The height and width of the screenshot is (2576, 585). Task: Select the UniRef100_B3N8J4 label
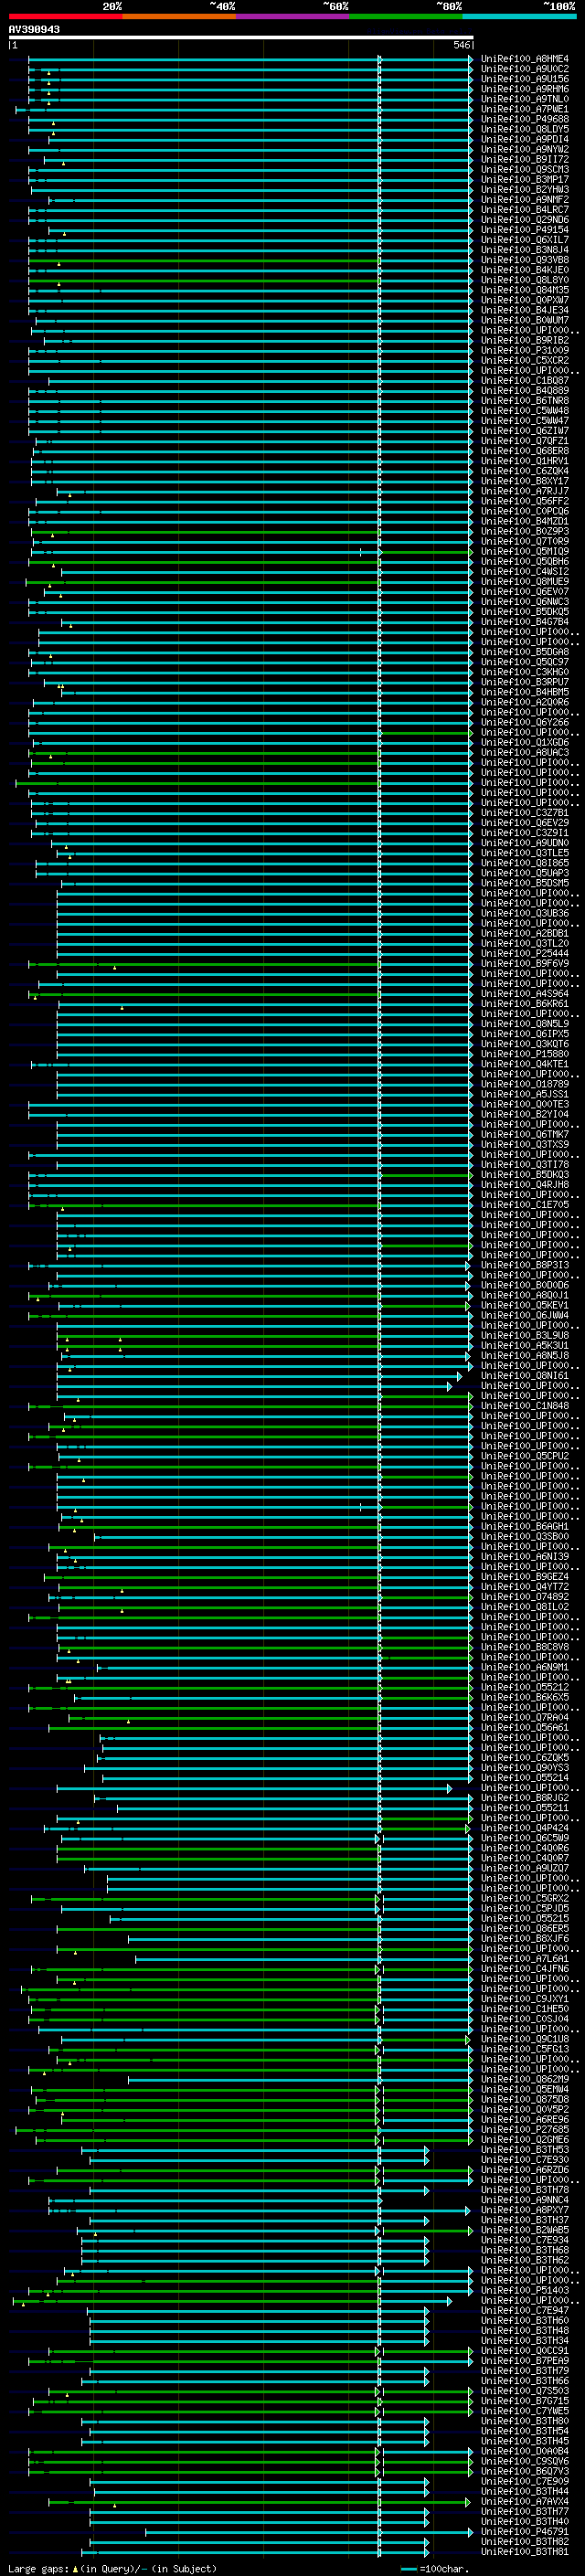click(x=524, y=250)
